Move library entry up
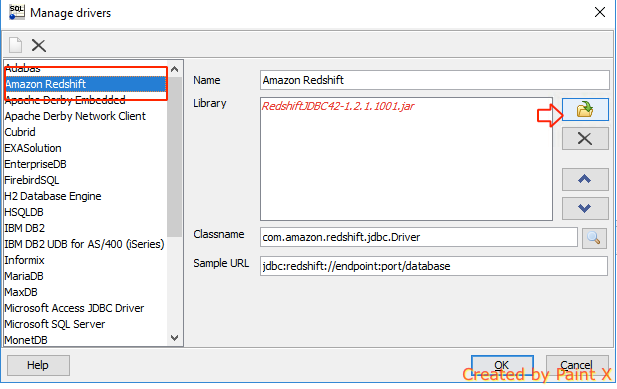This screenshot has height=389, width=617. (x=585, y=179)
